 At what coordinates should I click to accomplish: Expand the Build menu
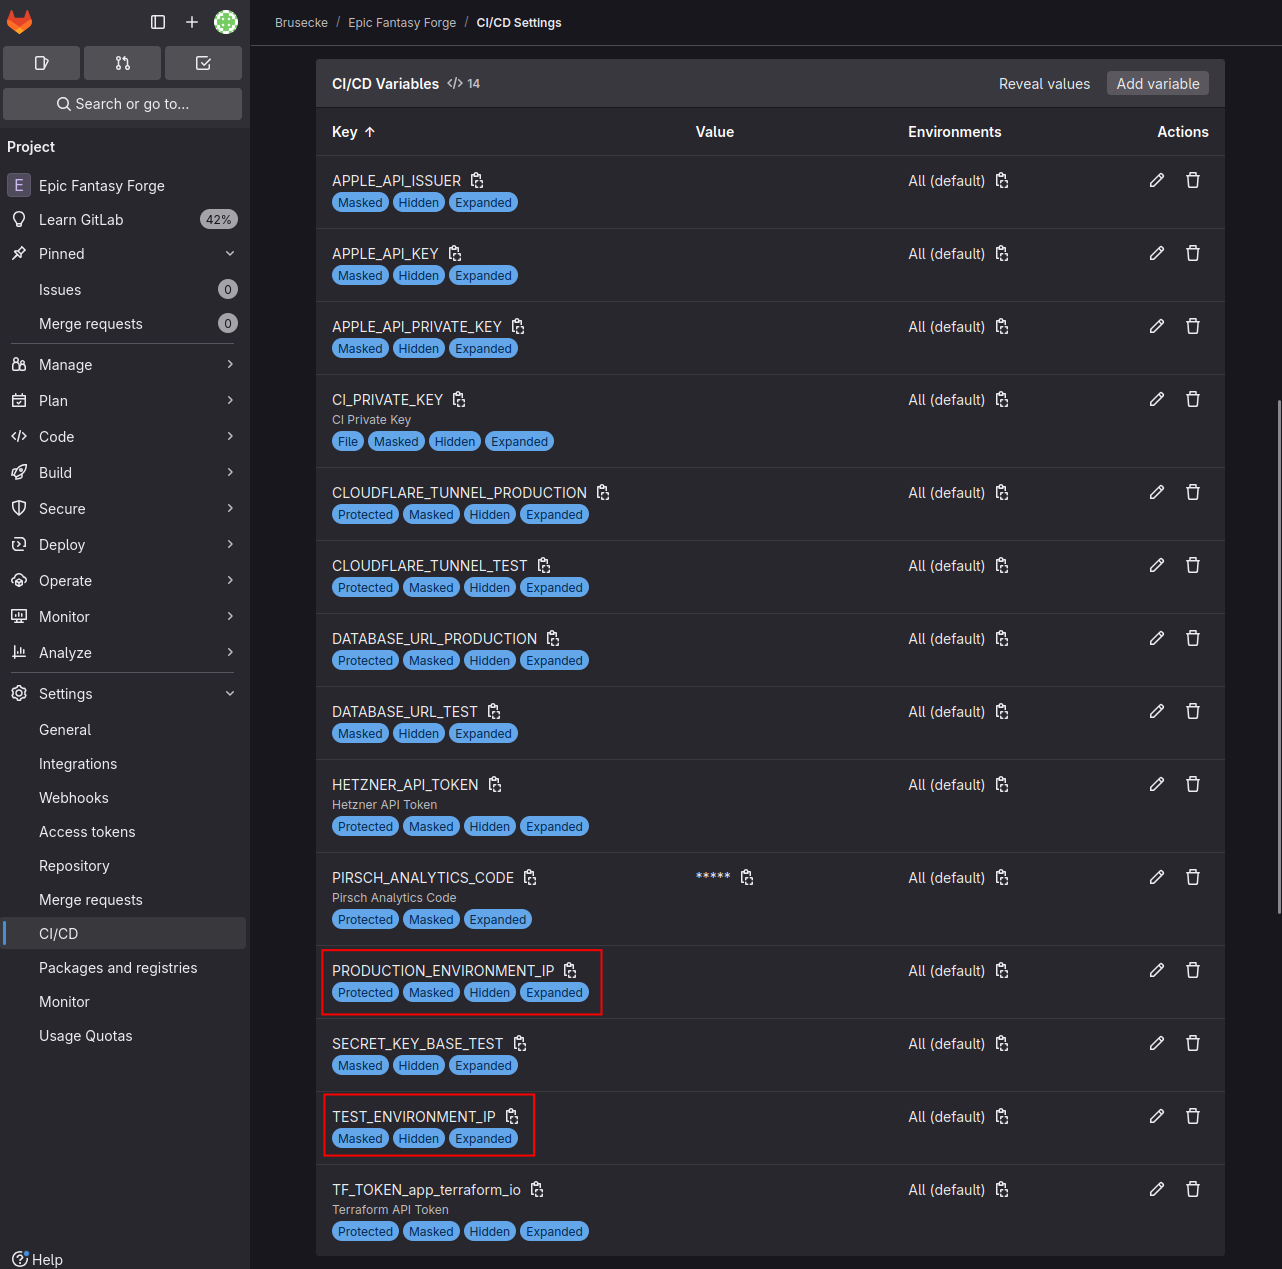(123, 473)
